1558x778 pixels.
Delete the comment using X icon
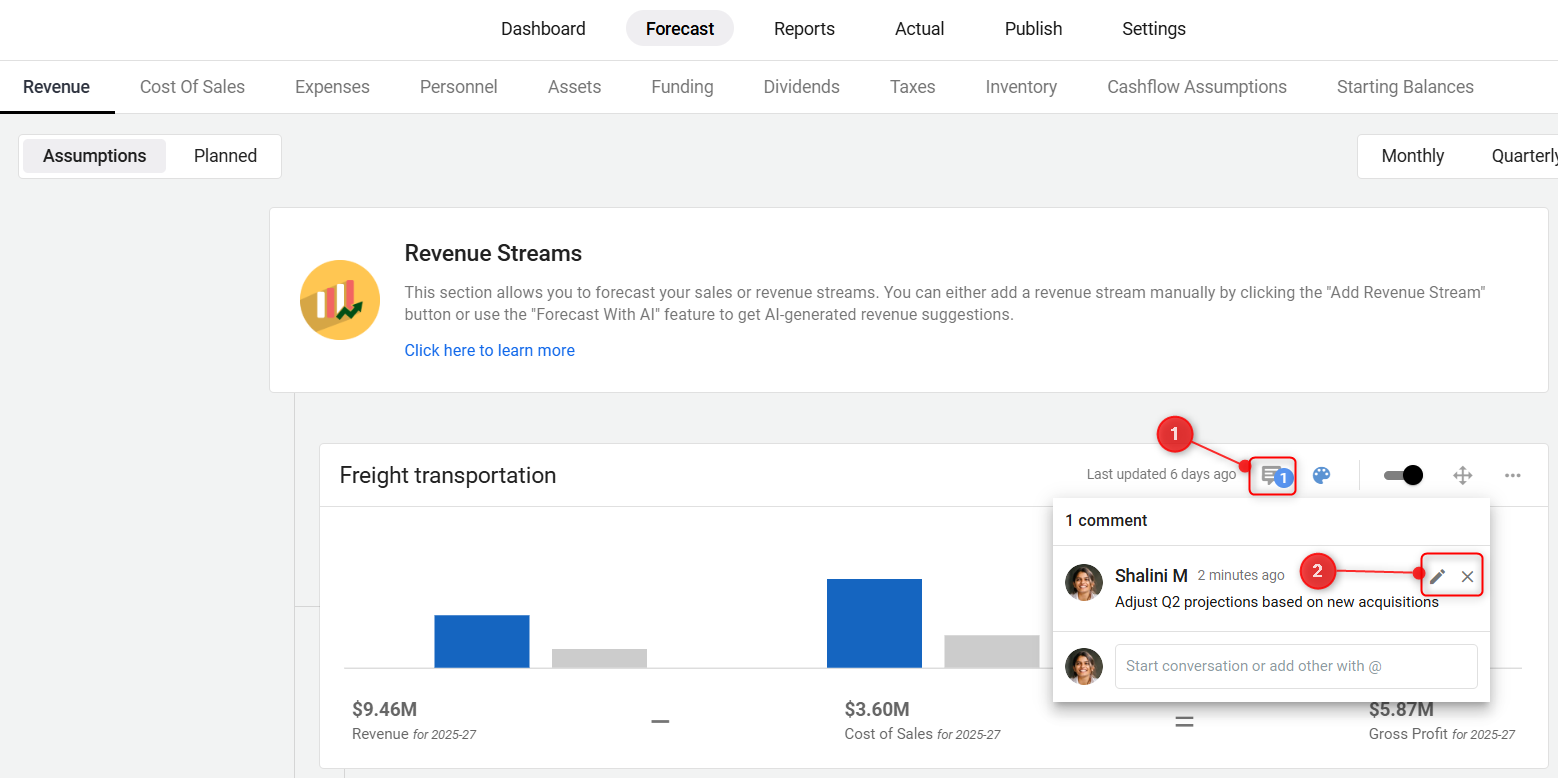point(1467,576)
